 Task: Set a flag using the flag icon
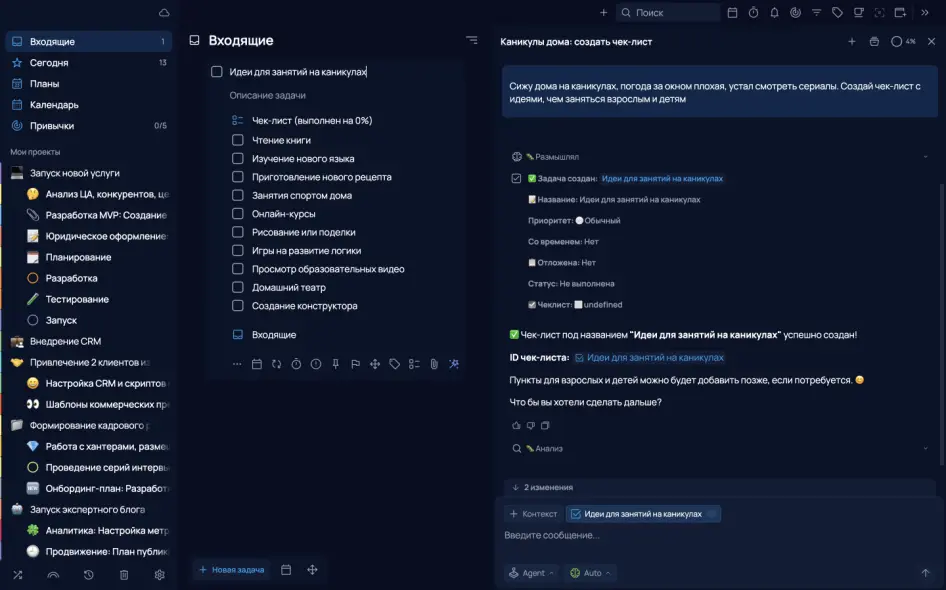pyautogui.click(x=355, y=364)
